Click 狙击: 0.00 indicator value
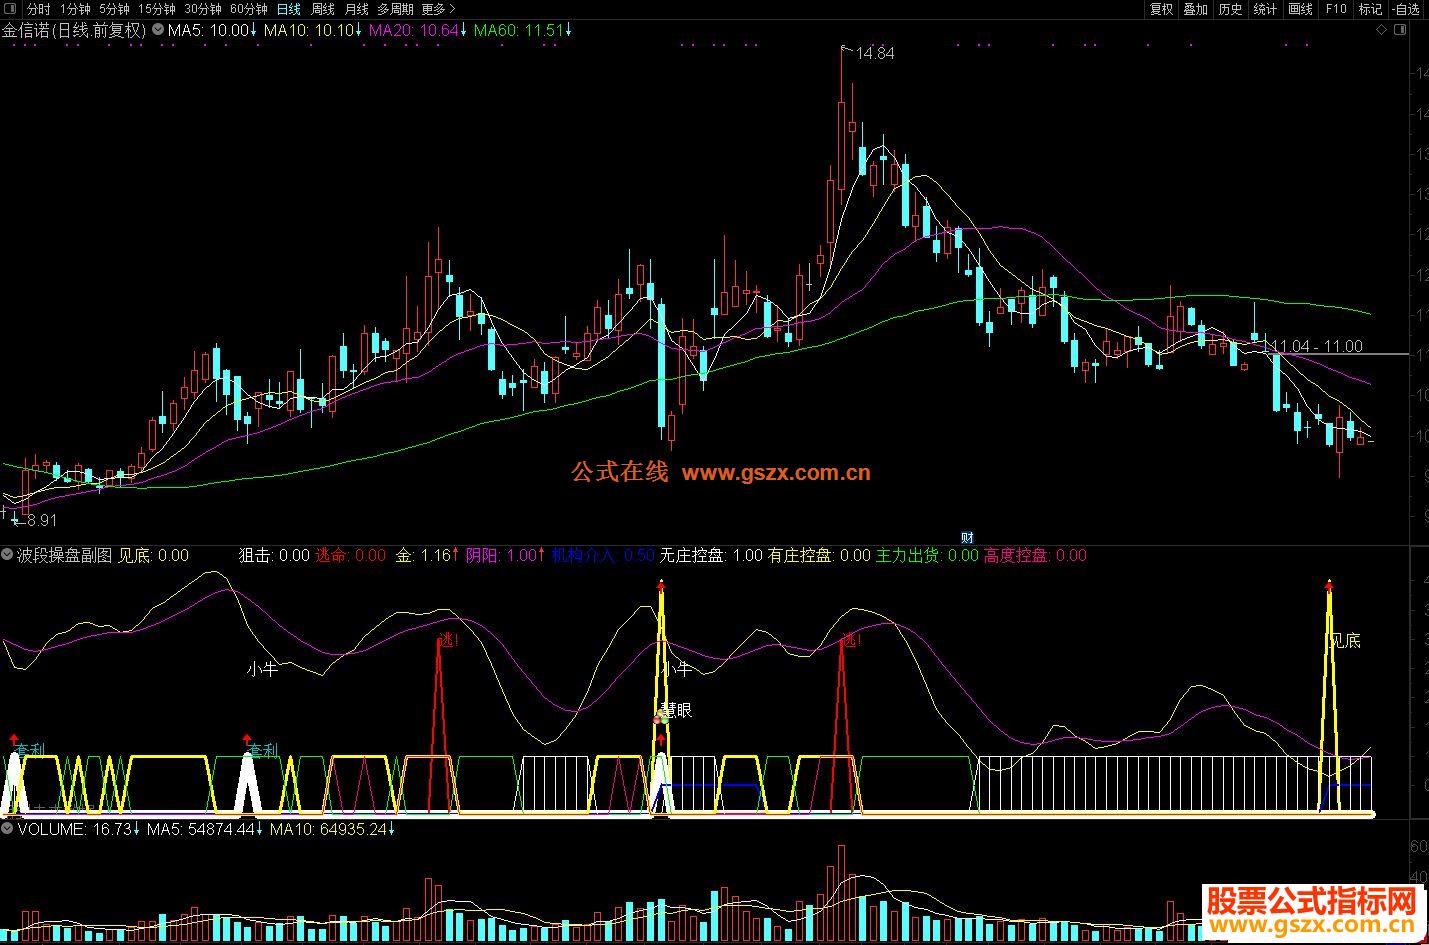1429x945 pixels. (275, 555)
